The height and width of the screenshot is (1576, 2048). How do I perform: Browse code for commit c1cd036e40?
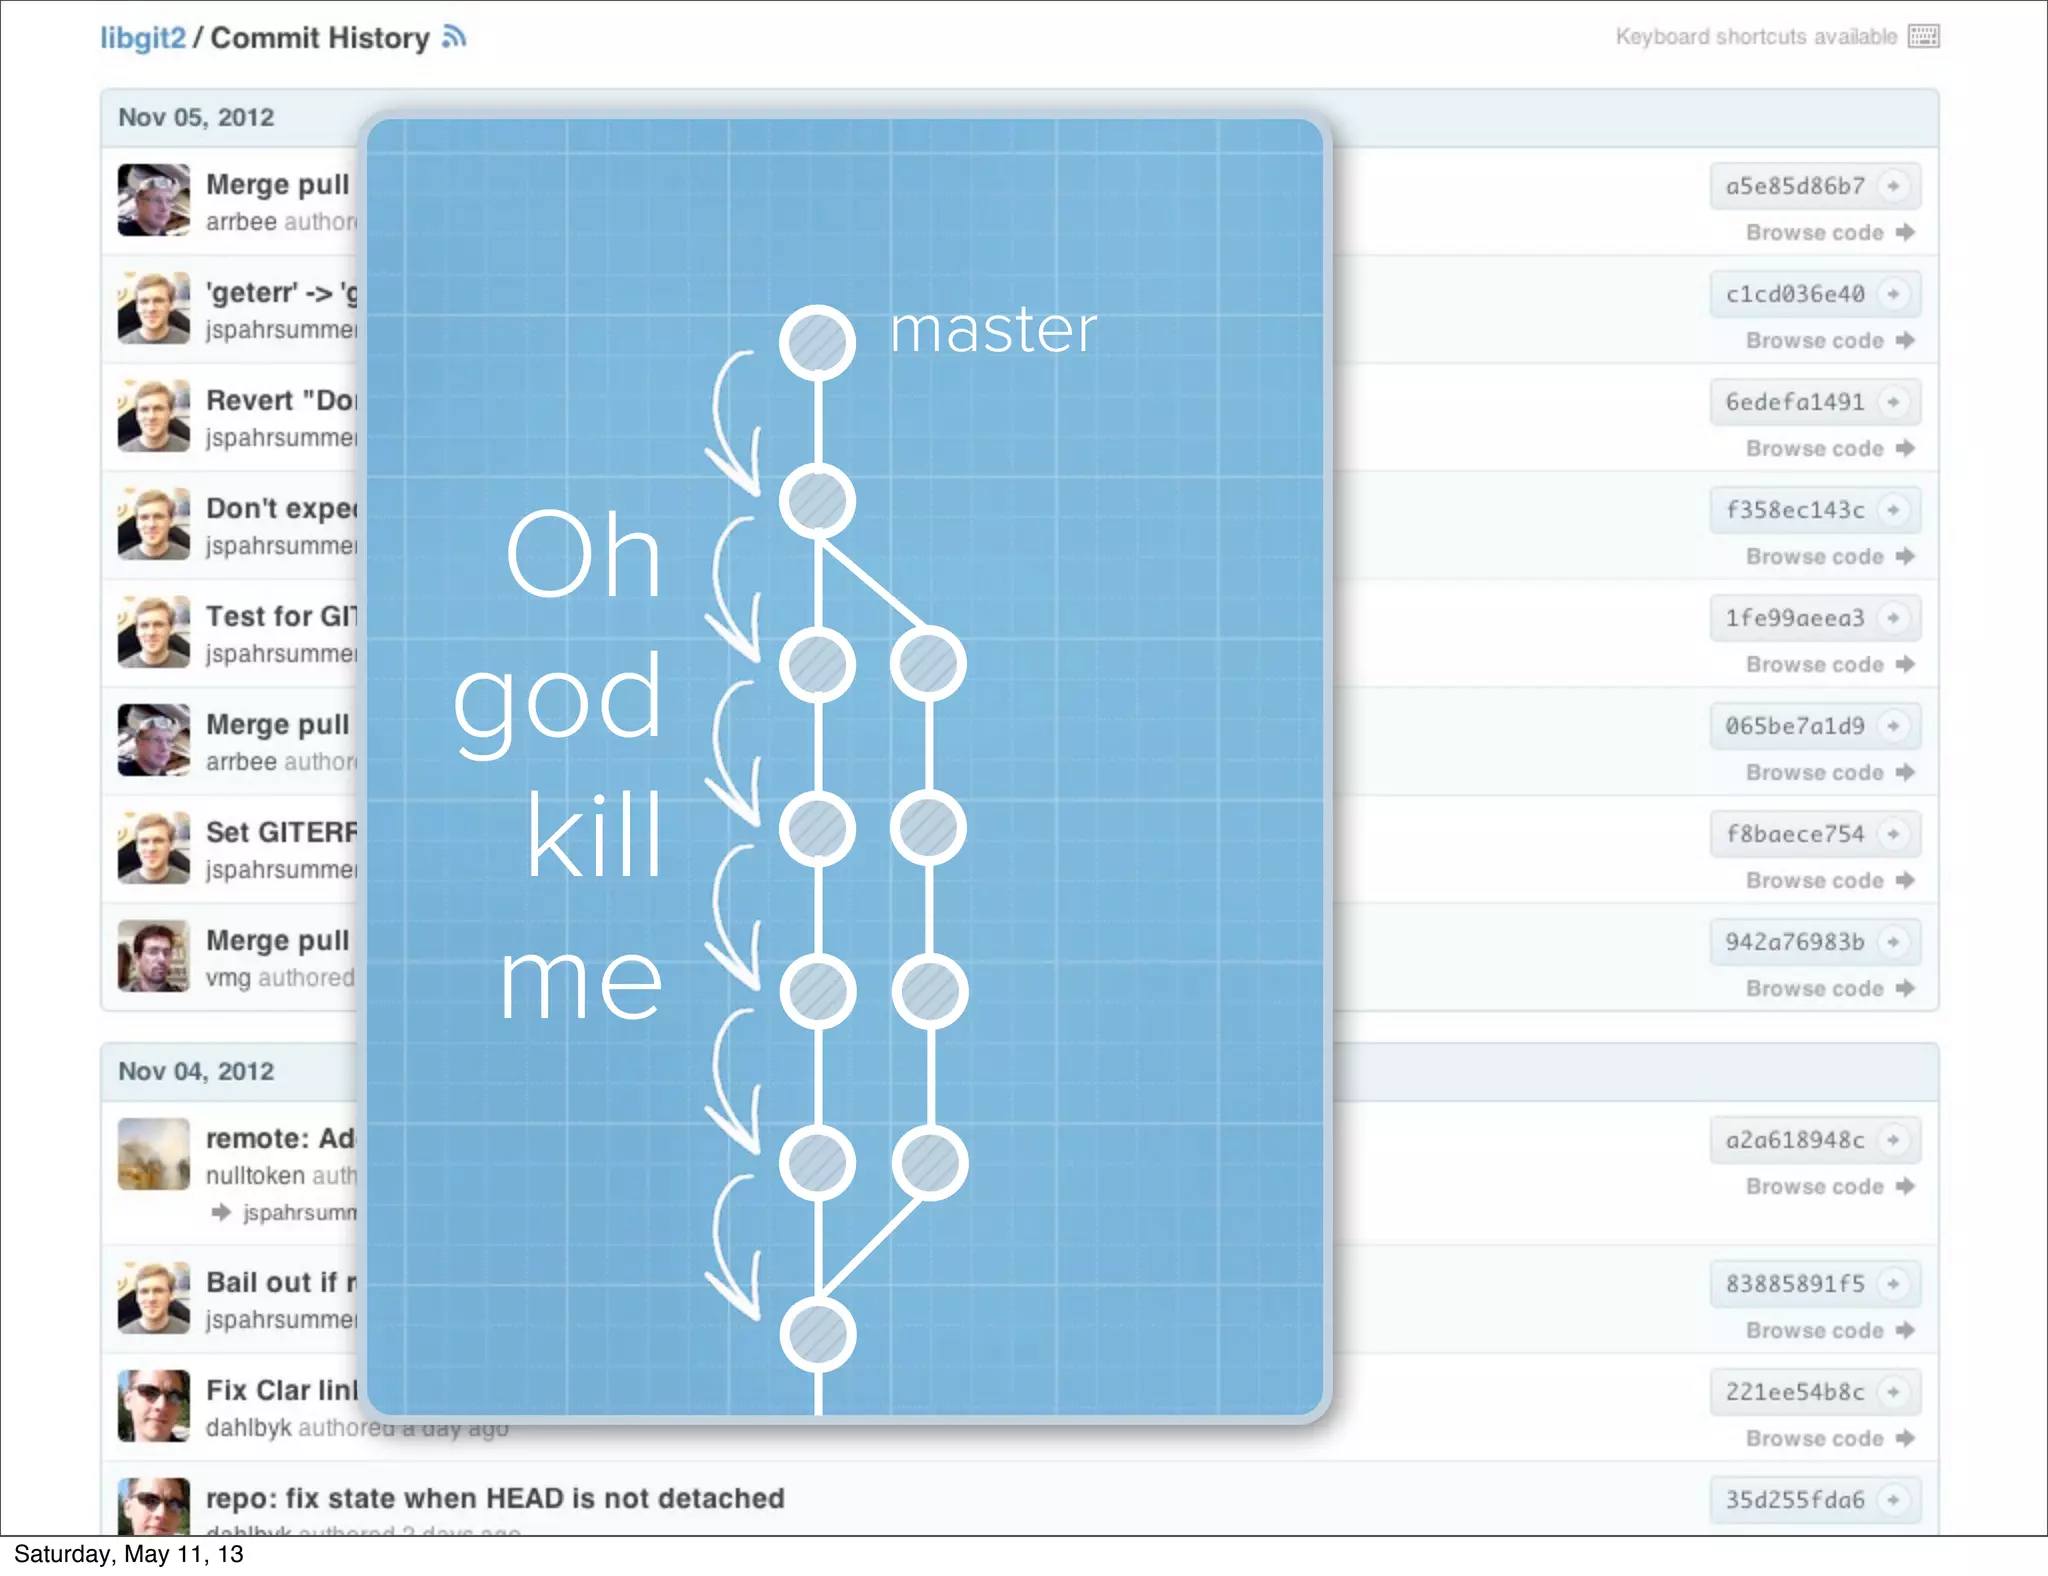point(1830,340)
